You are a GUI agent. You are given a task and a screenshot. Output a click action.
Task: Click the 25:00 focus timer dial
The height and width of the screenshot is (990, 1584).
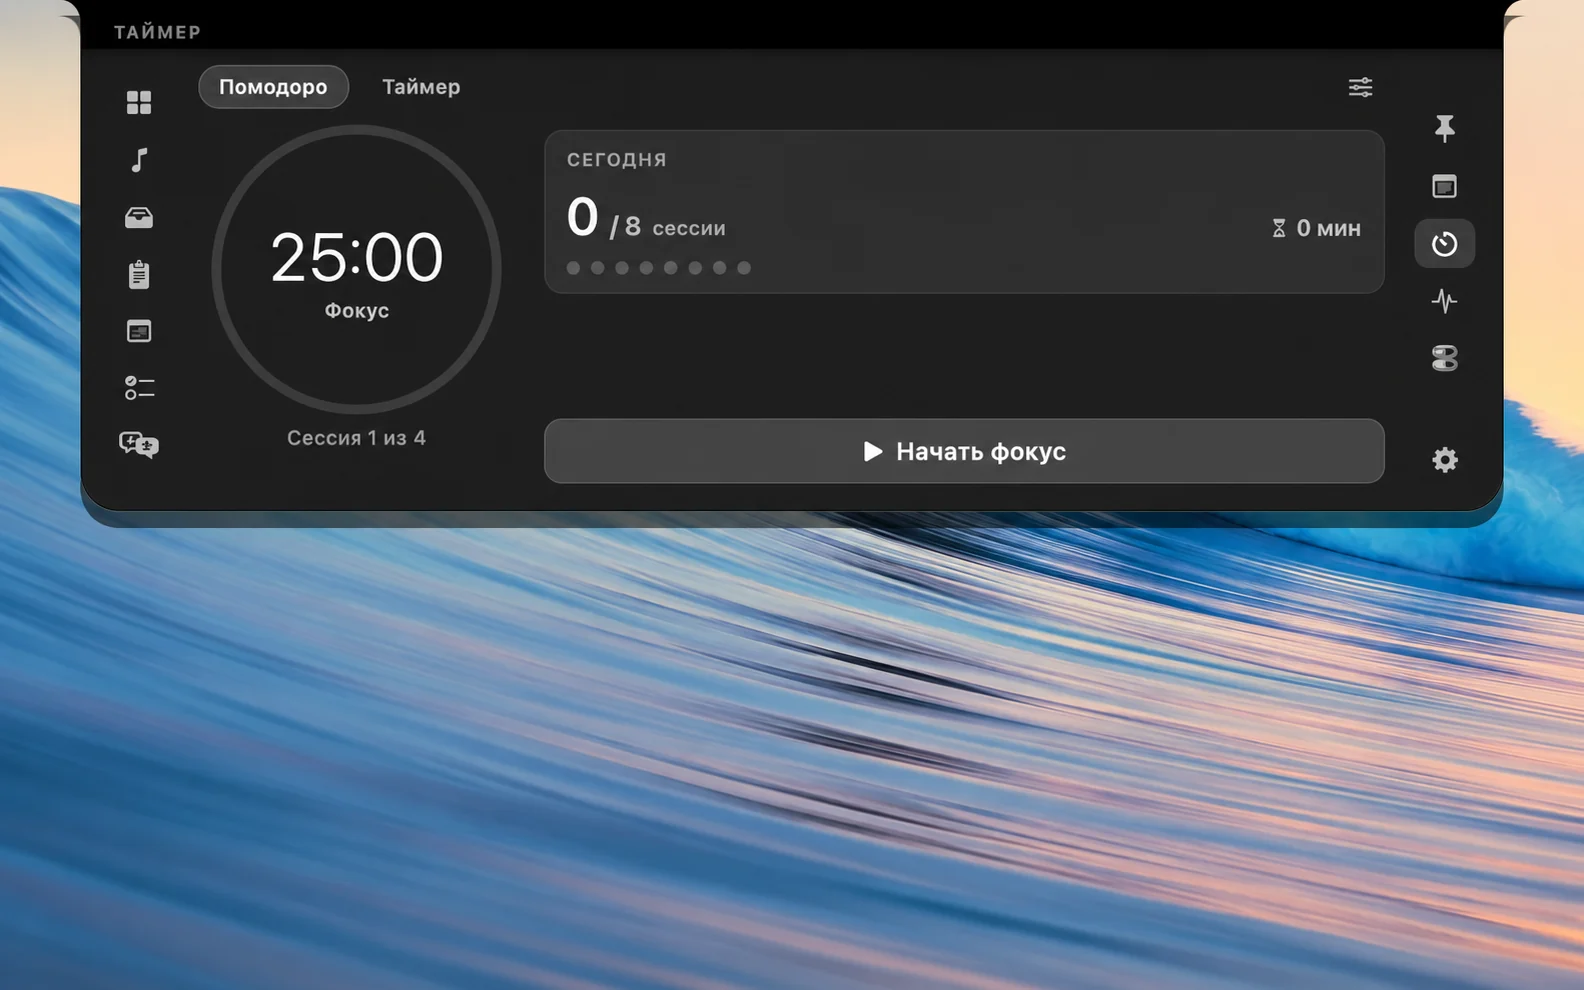click(356, 269)
